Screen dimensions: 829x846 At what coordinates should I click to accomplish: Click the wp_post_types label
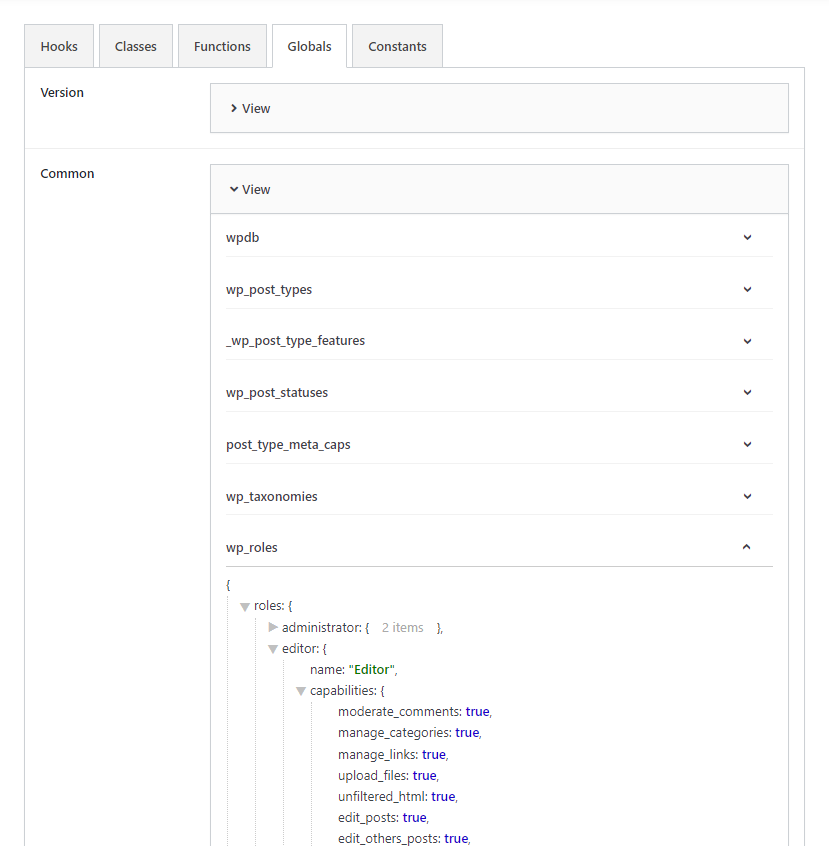[x=269, y=290]
